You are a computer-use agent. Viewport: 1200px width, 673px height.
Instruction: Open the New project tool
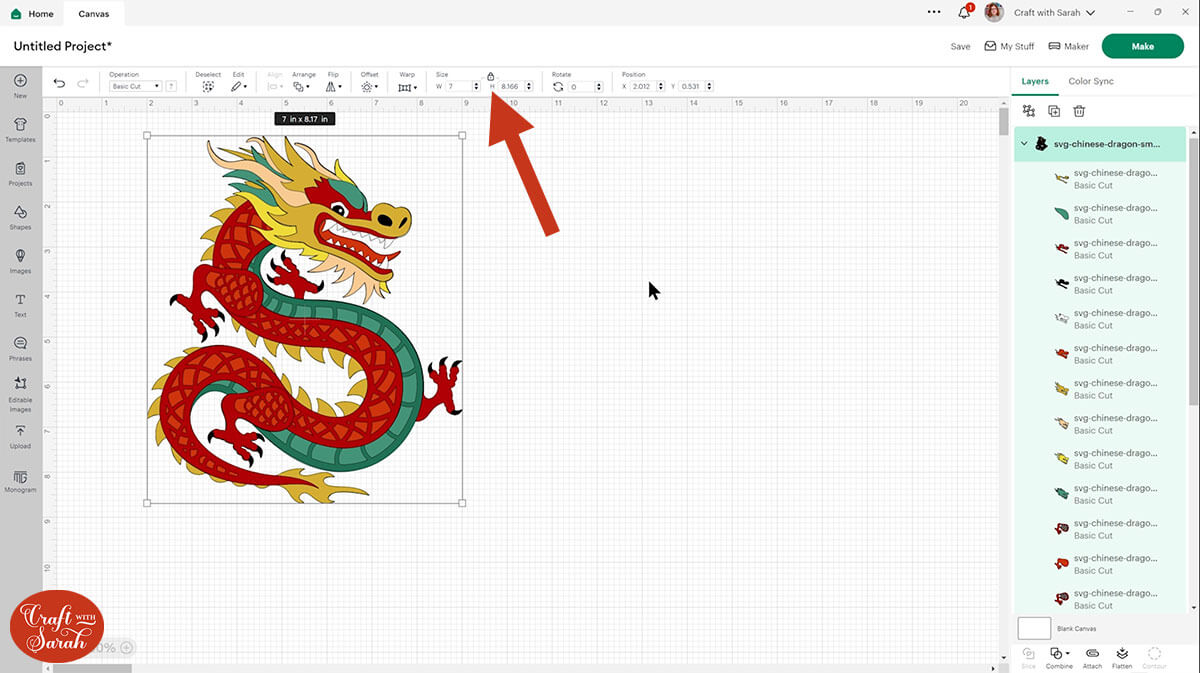[20, 86]
